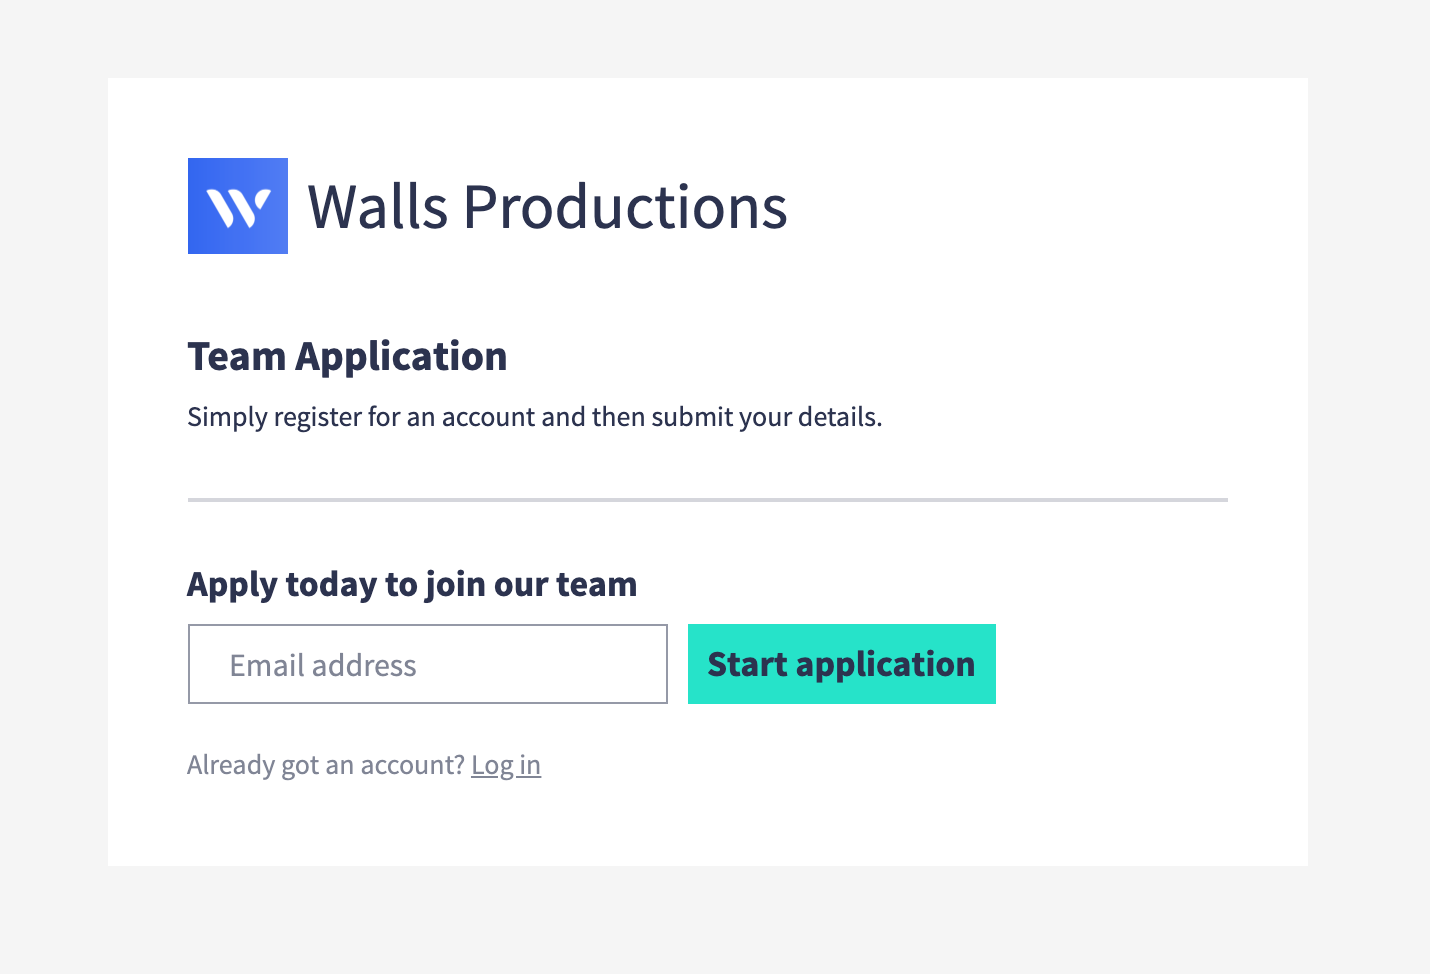Select the Walls Productions header branding
This screenshot has height=974, width=1430.
[237, 205]
